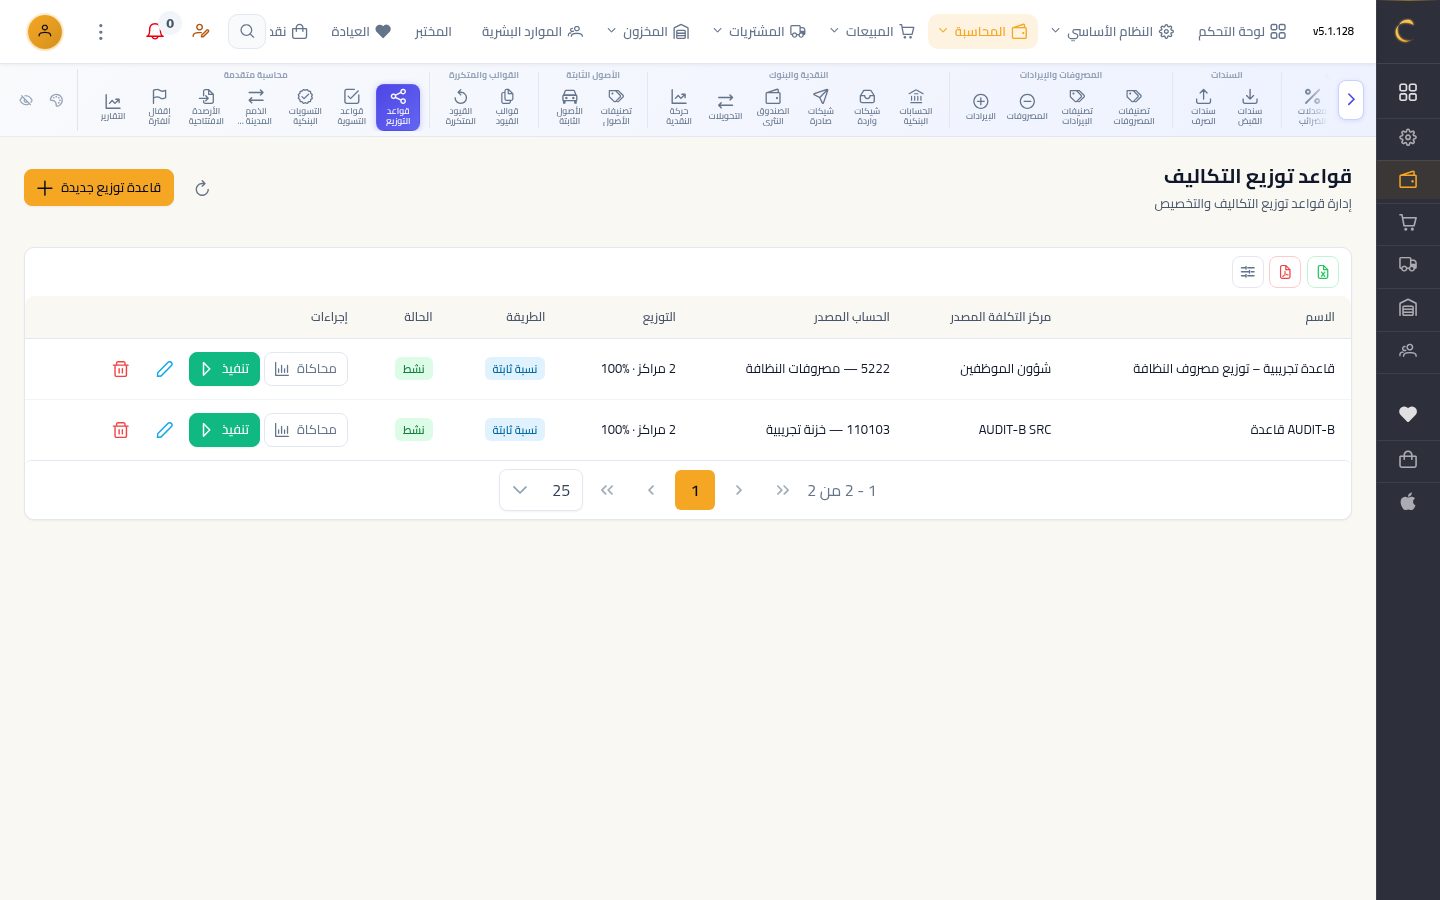Image resolution: width=1440 pixels, height=900 pixels.
Task: Open الأصول الثابتة fixed assets car icon
Action: (570, 107)
